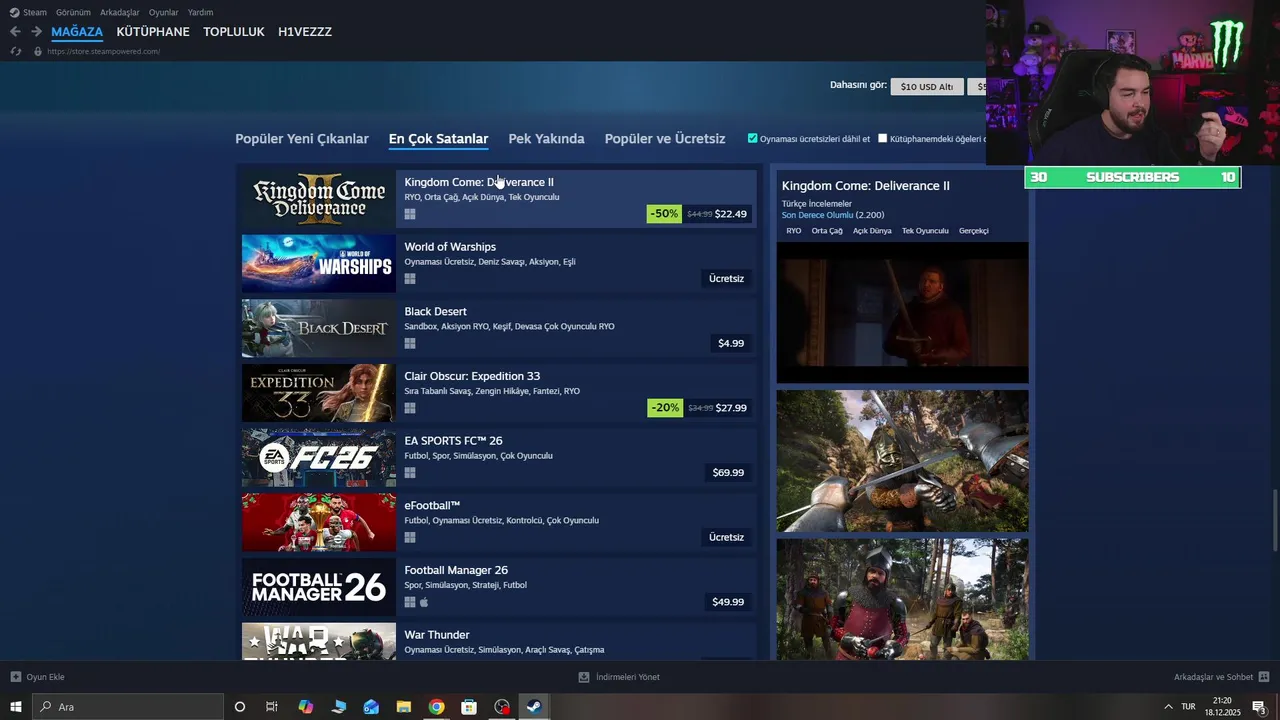Click Oyun Ekle plus icon

pos(15,677)
